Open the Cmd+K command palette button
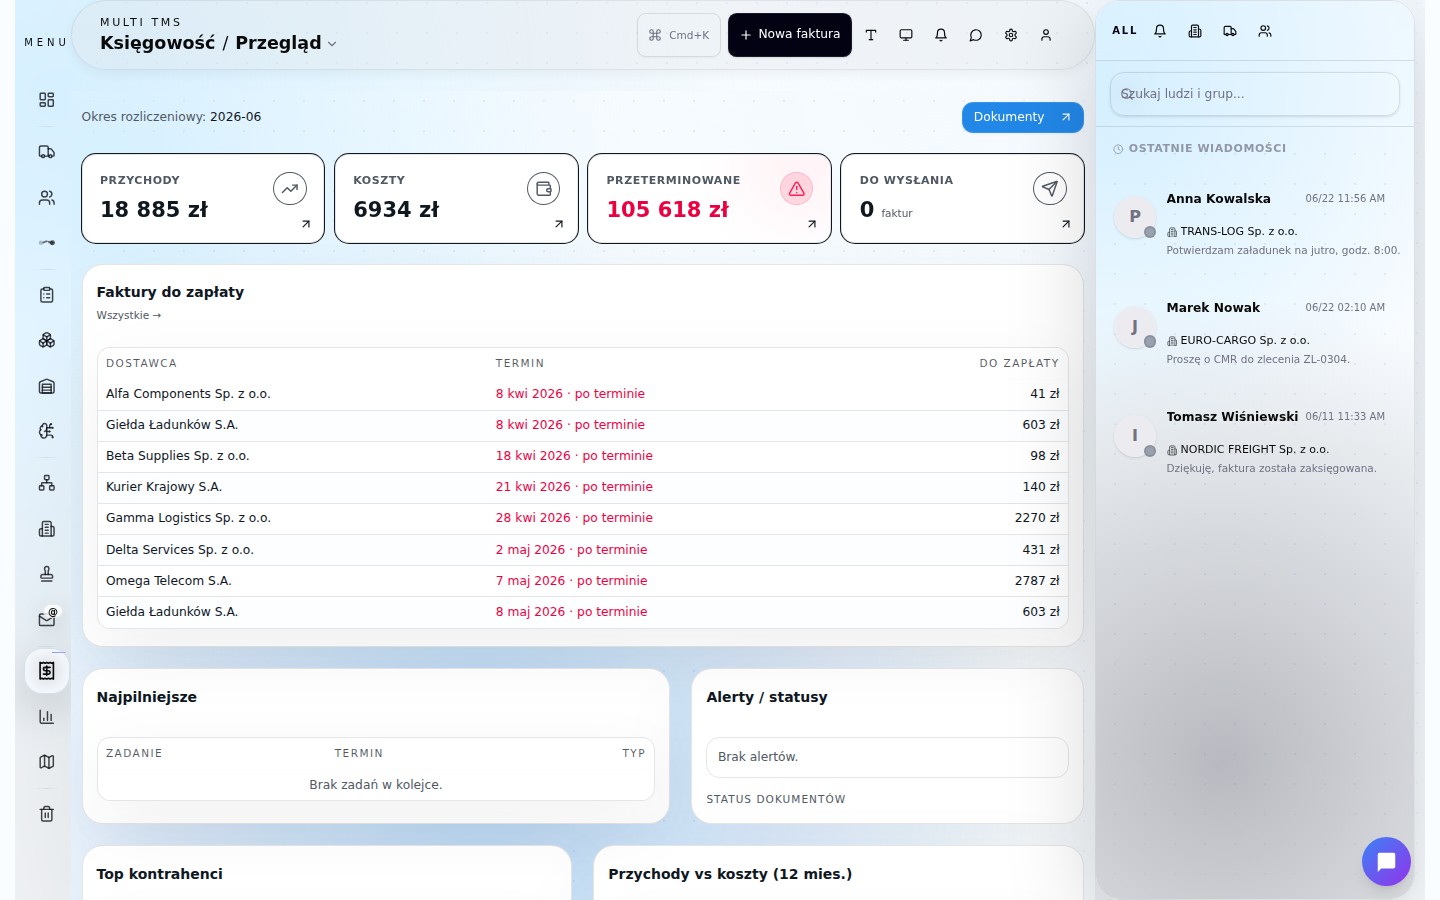1440x900 pixels. (679, 35)
